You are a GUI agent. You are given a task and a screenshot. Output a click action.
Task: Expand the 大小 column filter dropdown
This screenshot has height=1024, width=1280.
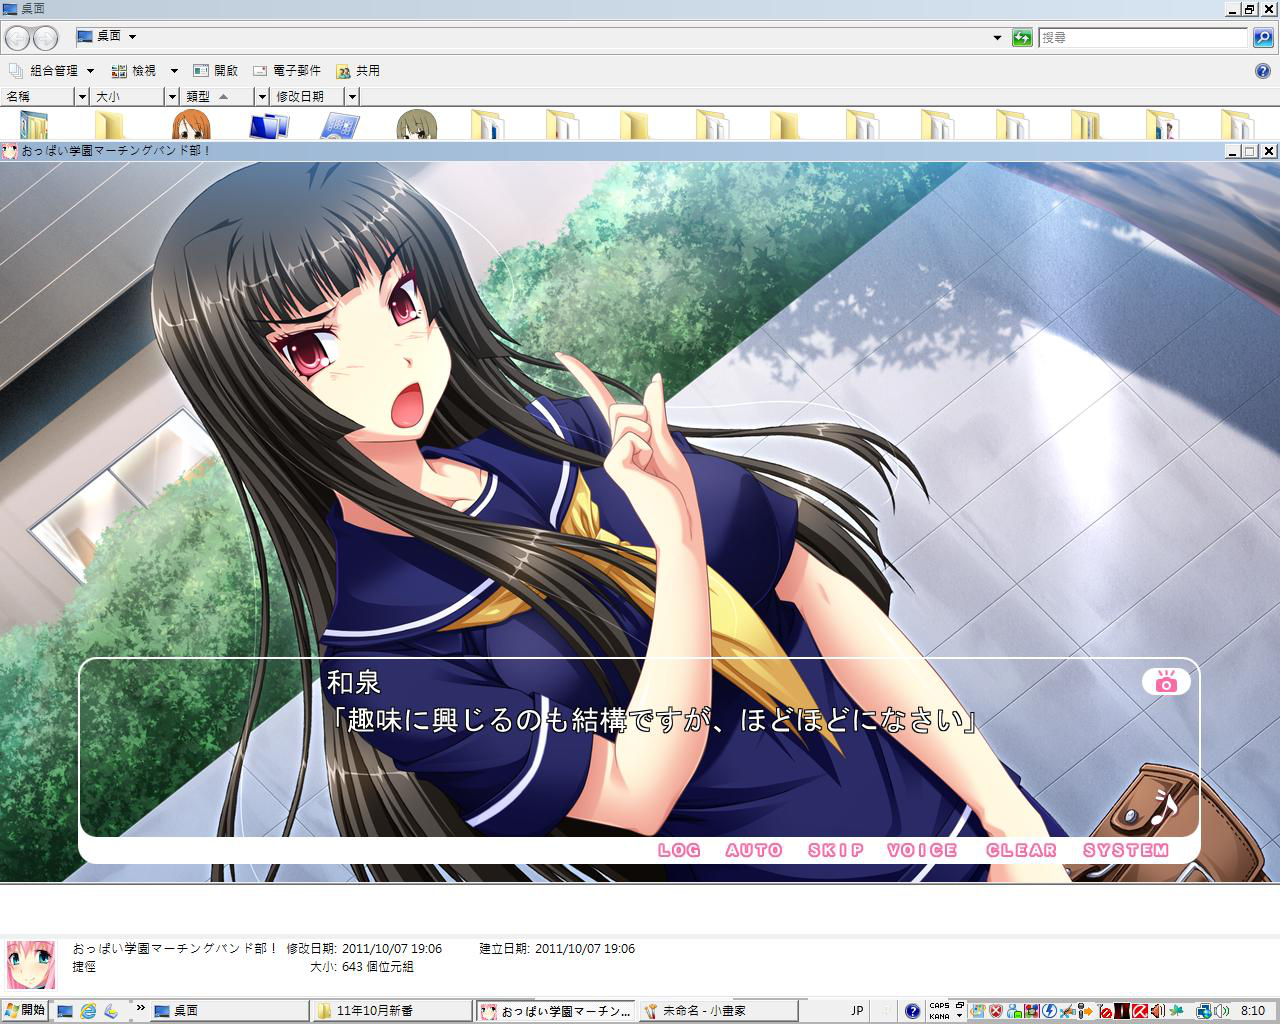tap(172, 96)
